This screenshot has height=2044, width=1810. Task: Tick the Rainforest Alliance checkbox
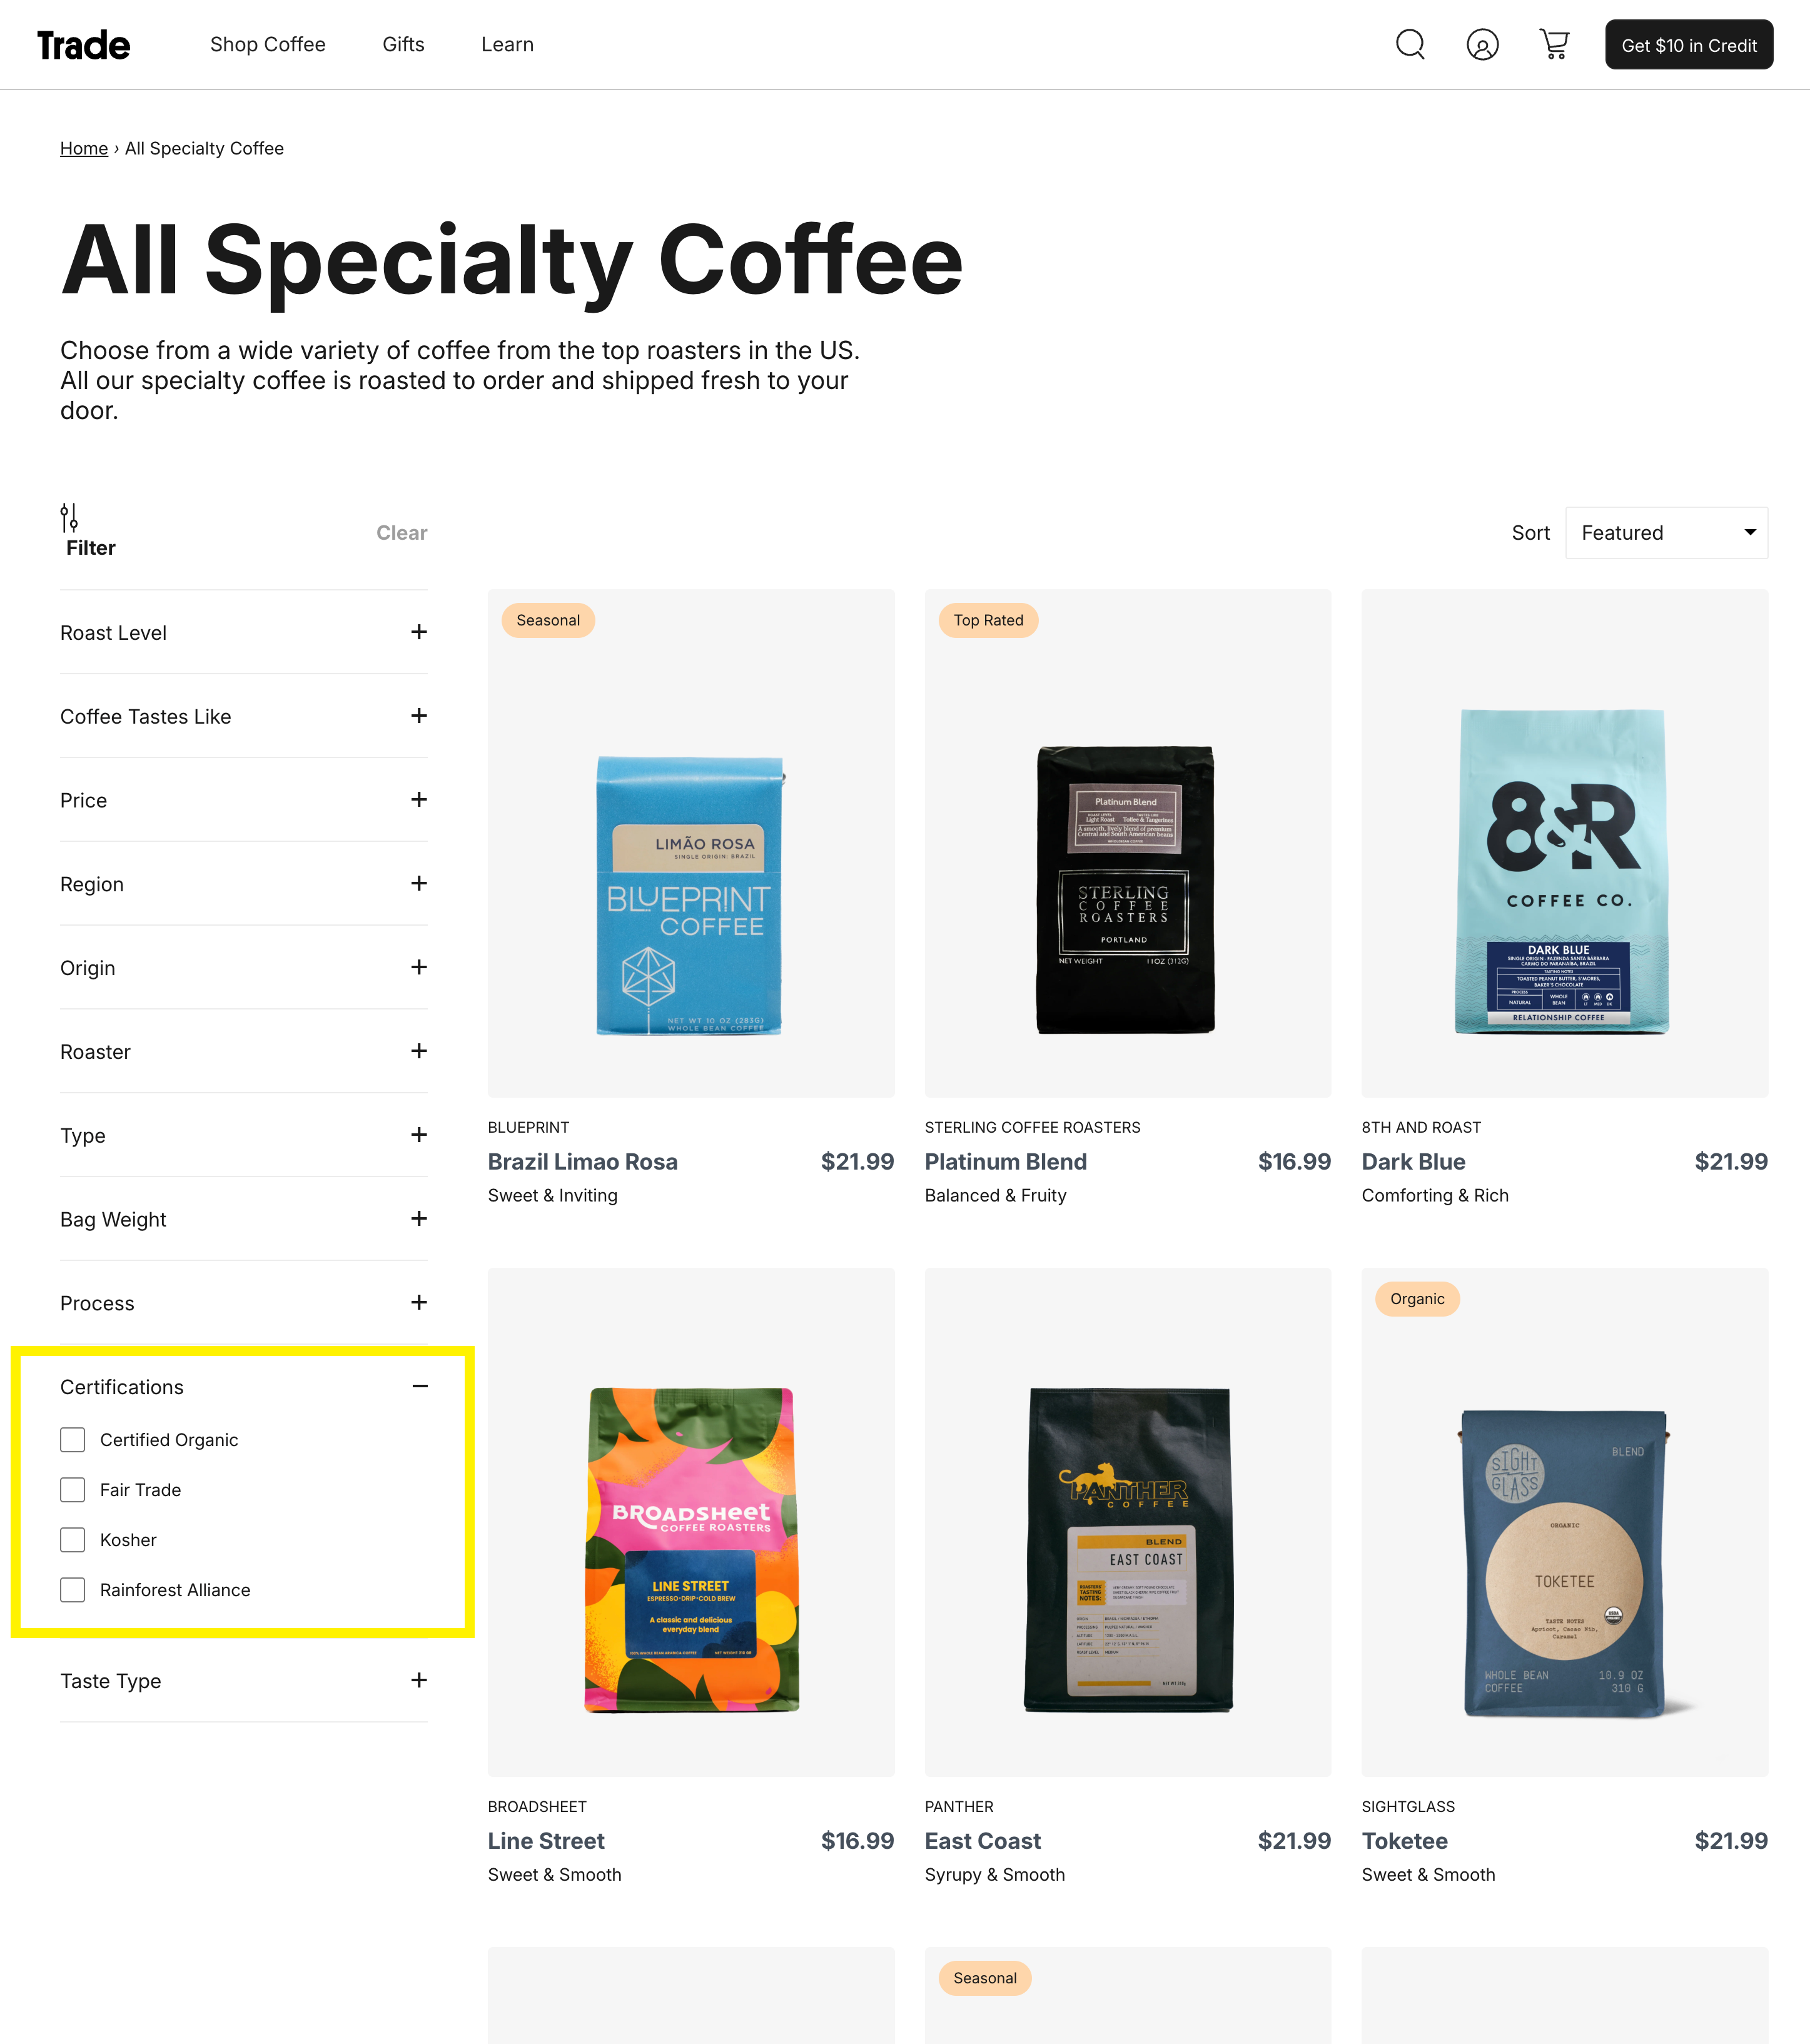[x=72, y=1590]
